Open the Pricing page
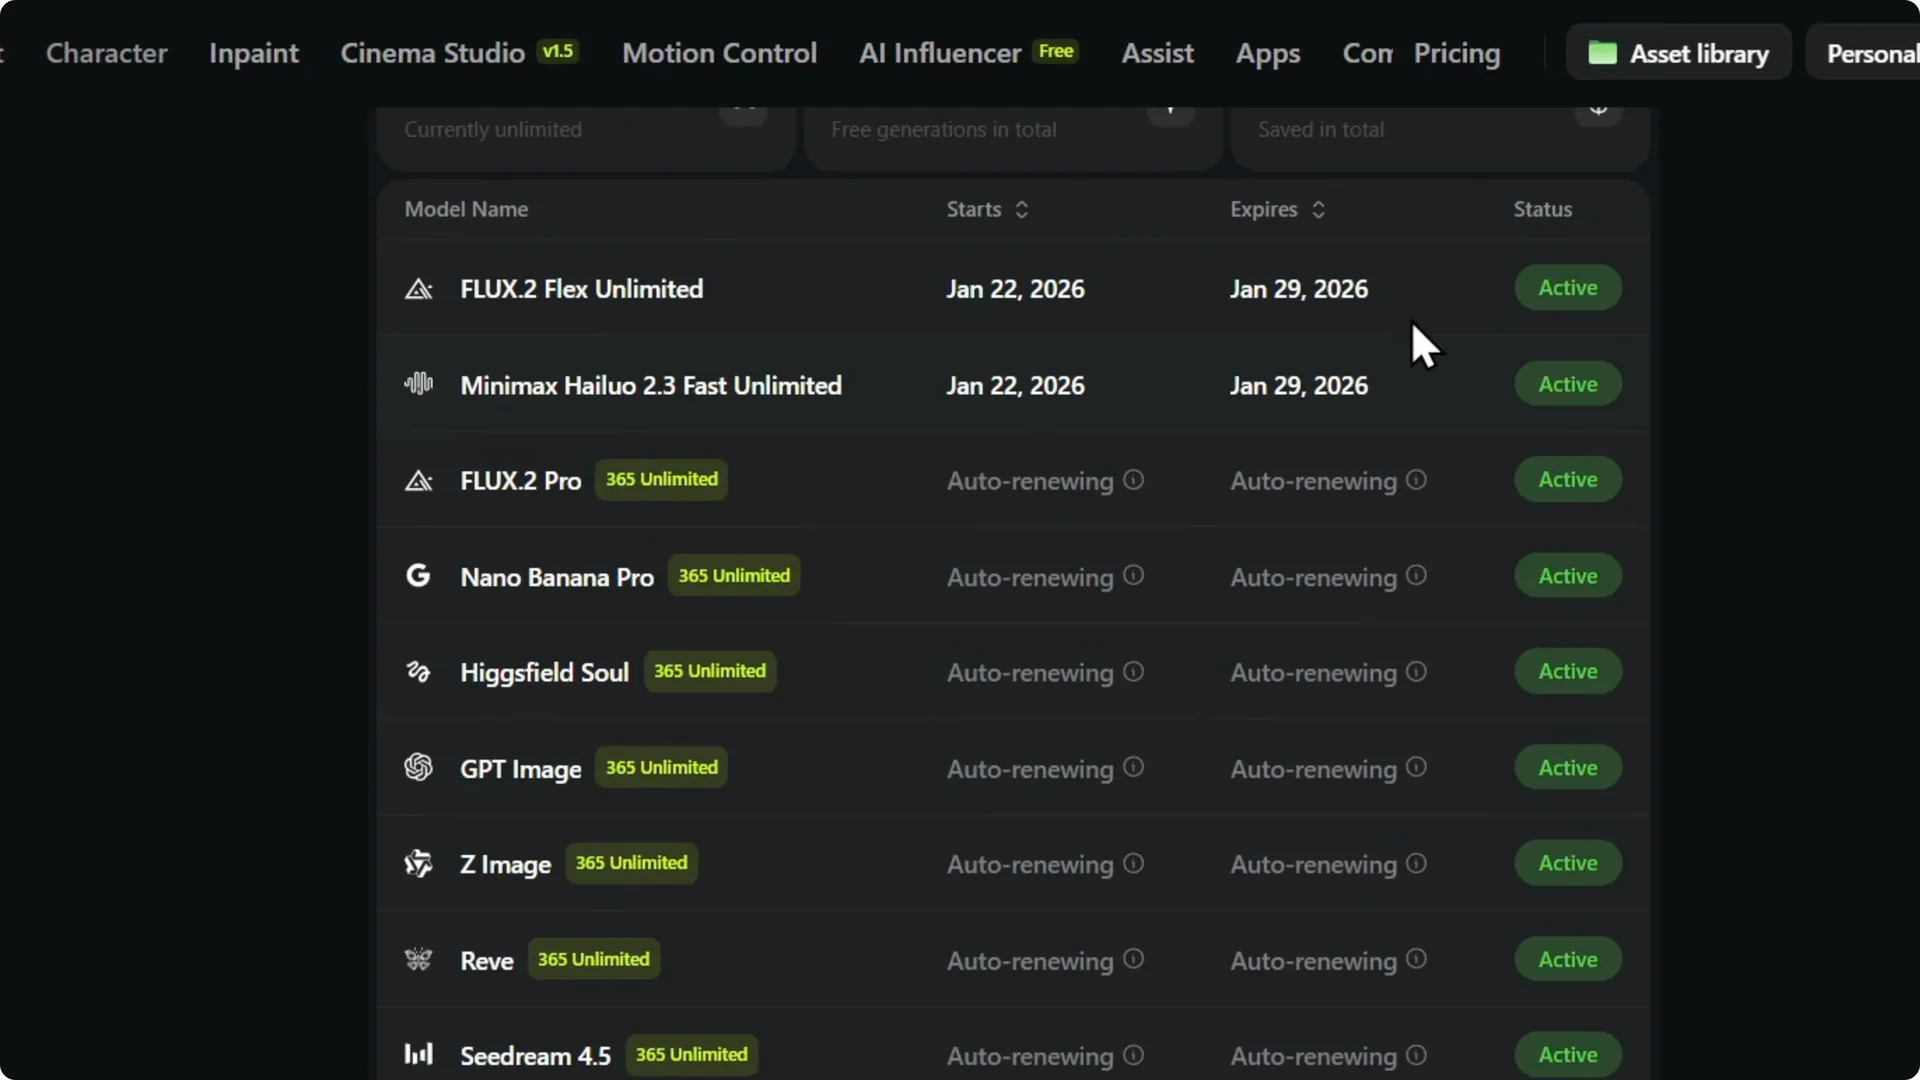Screen dimensions: 1920x1080 click(x=1457, y=54)
